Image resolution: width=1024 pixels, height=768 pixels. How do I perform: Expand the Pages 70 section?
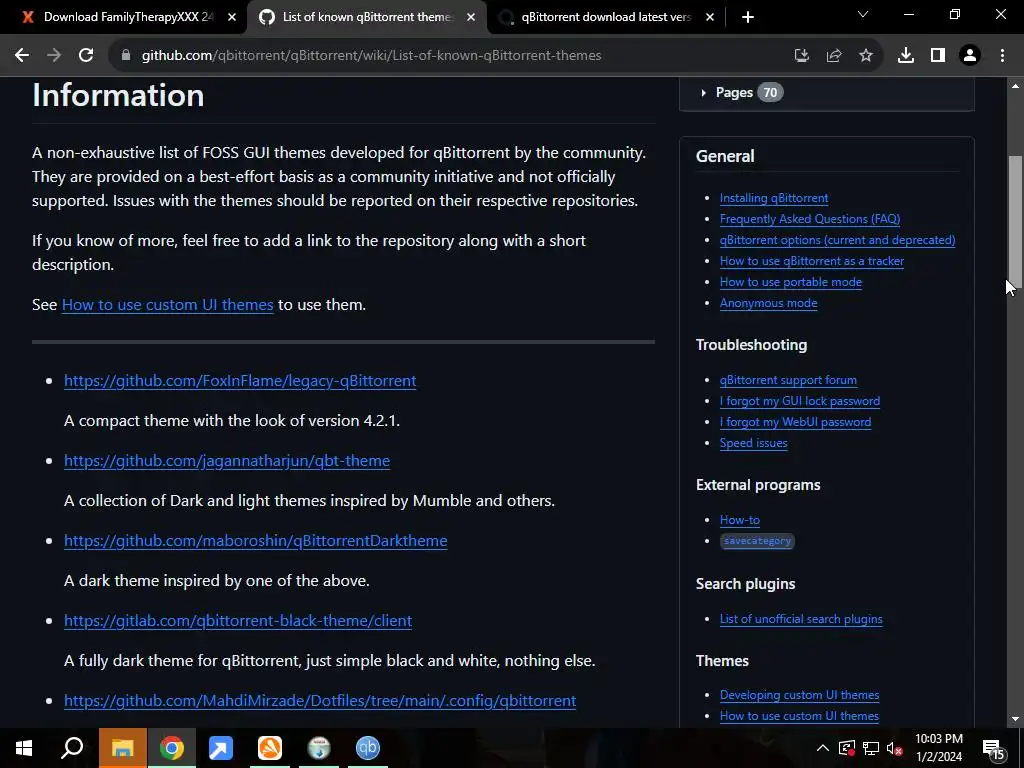pyautogui.click(x=741, y=93)
